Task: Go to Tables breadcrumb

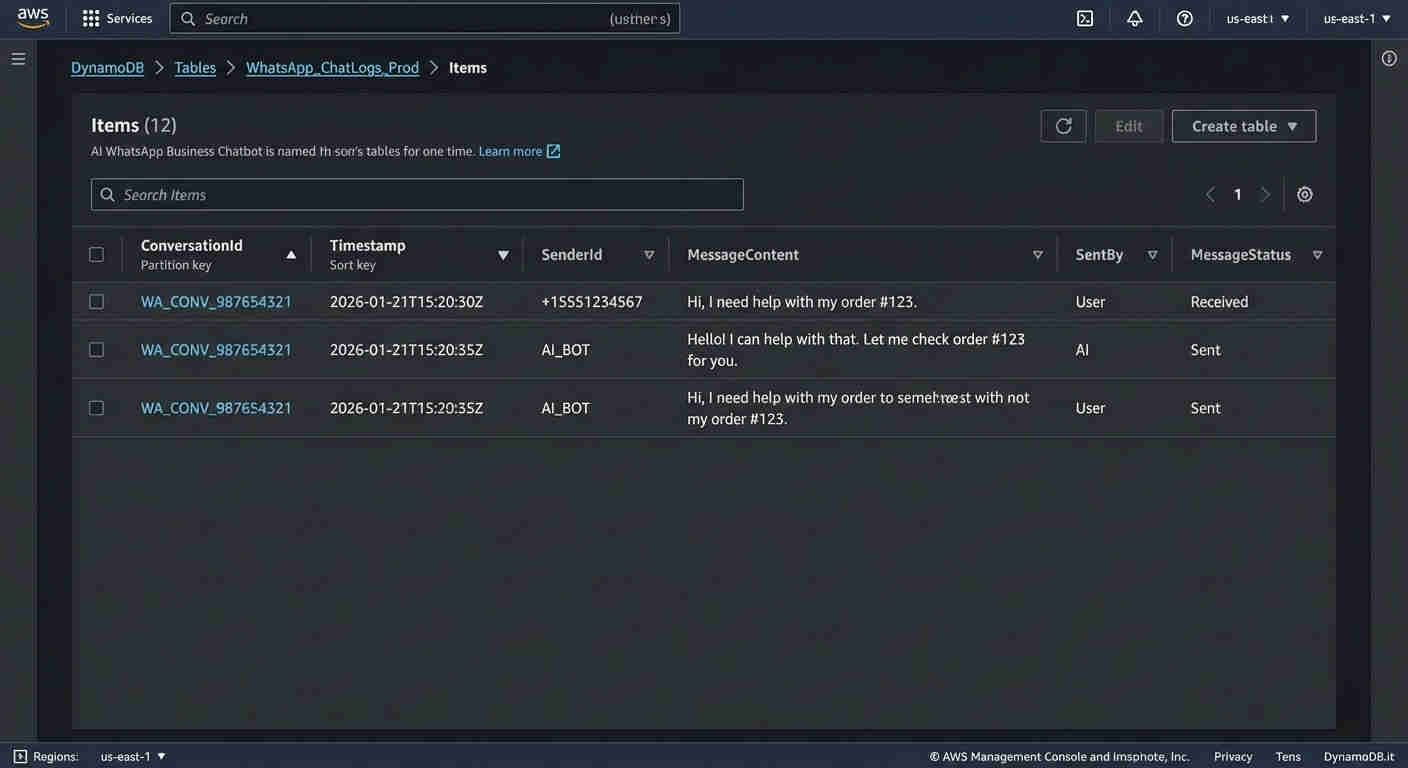Action: 195,68
